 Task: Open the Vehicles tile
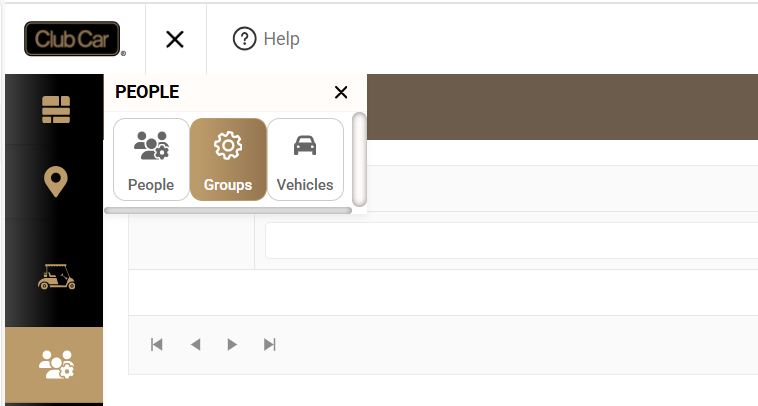point(305,160)
